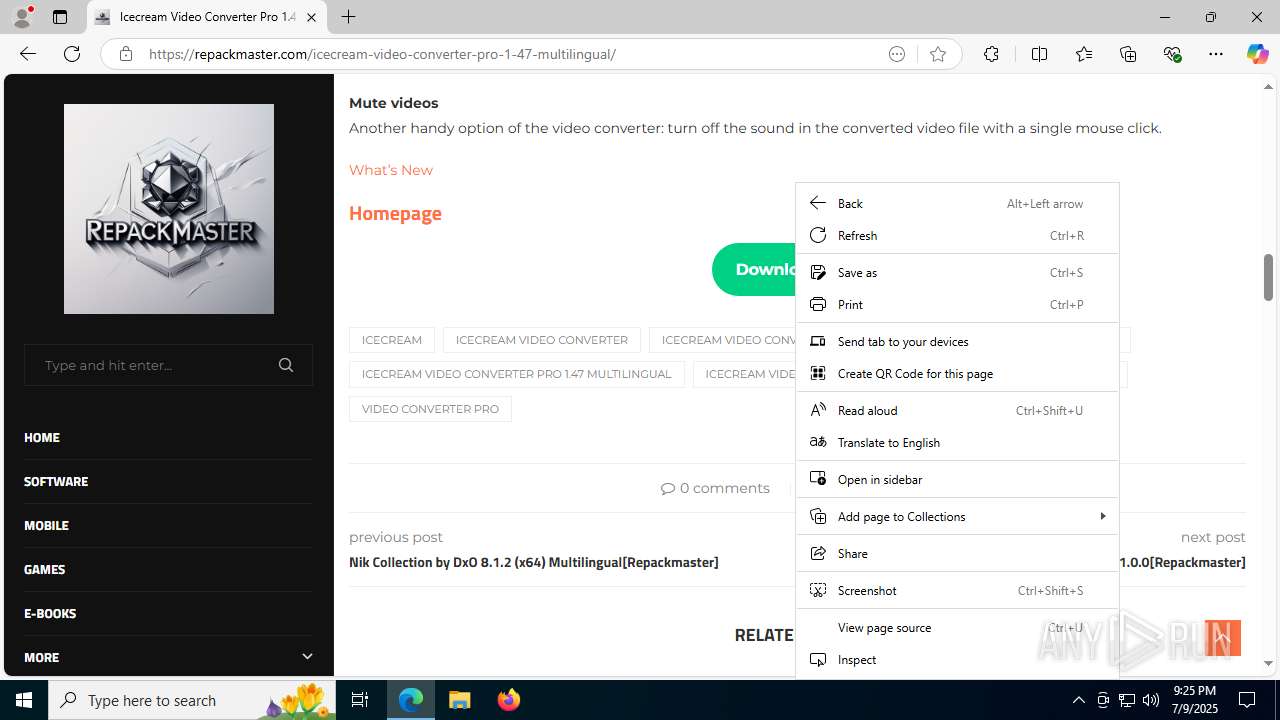Show hidden tray icons chevron

tap(1078, 700)
